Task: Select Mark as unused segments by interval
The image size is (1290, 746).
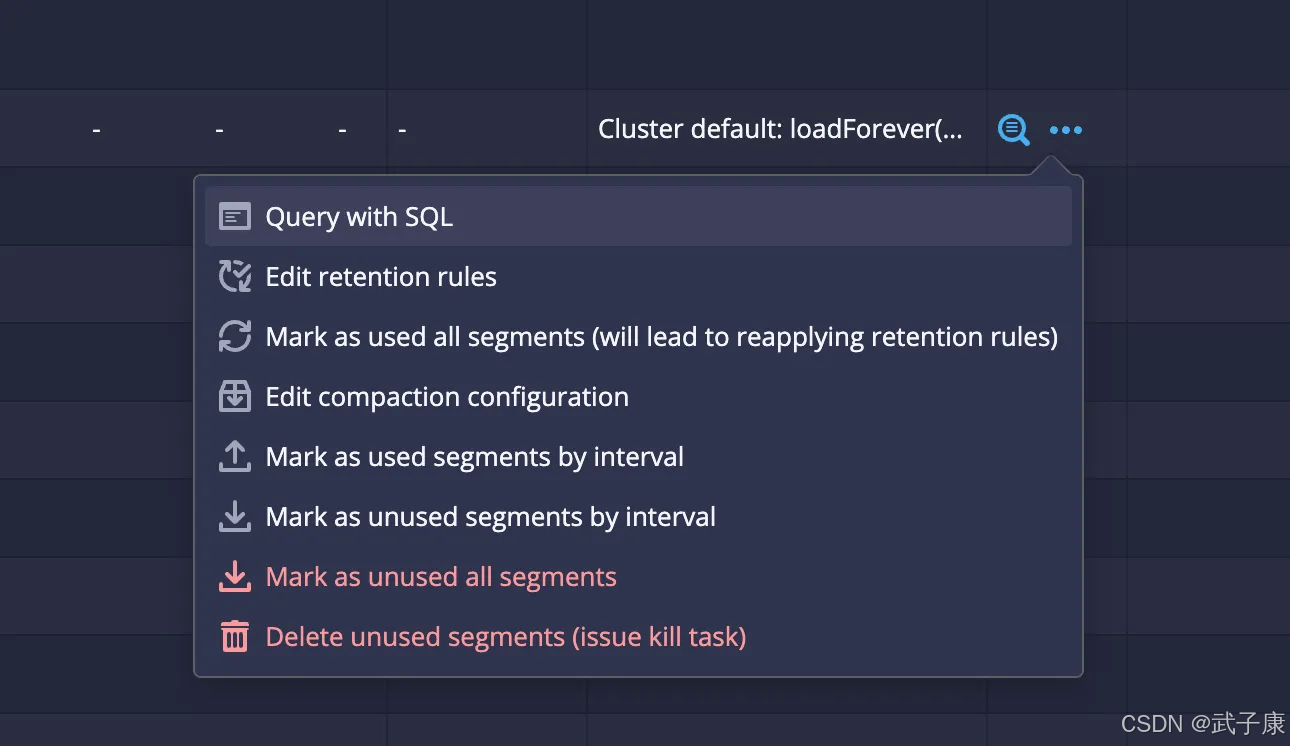Action: point(490,517)
